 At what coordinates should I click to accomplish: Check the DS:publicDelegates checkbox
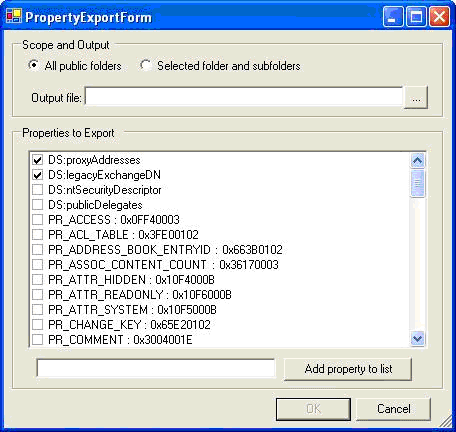[x=38, y=205]
